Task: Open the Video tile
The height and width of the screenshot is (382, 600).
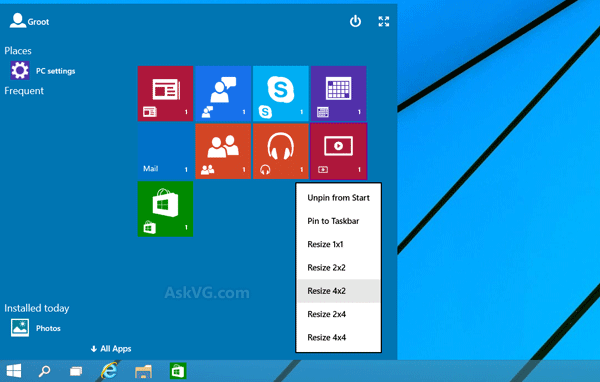Action: 339,151
